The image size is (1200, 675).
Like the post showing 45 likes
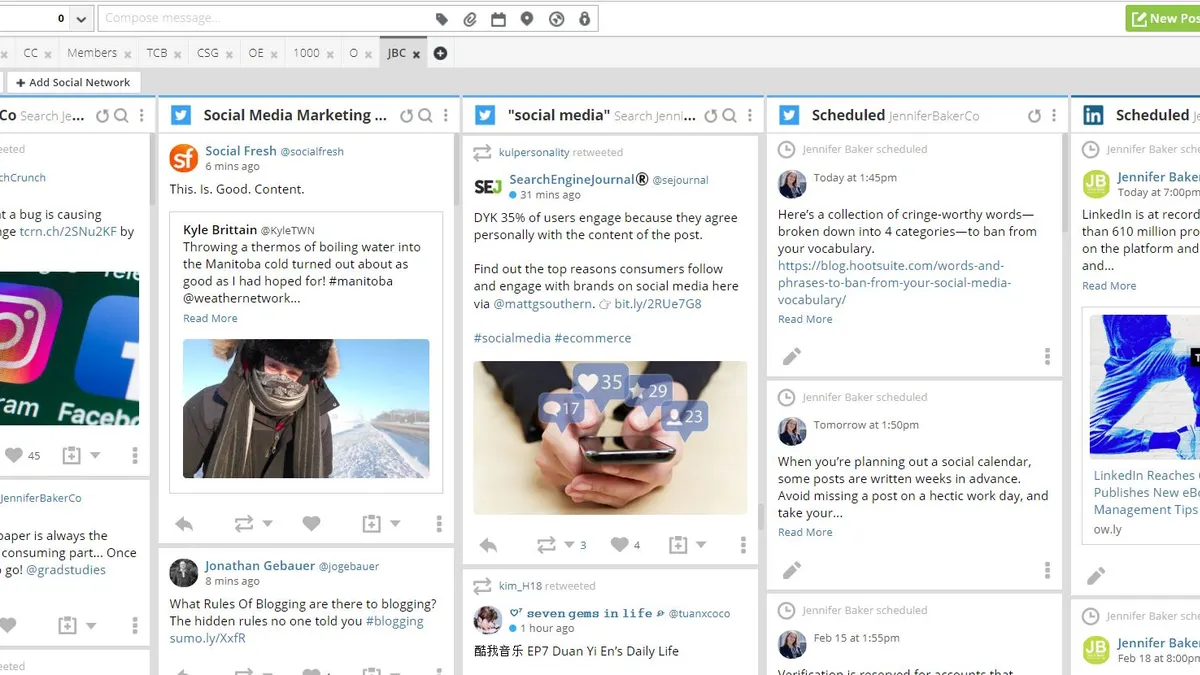tap(13, 455)
